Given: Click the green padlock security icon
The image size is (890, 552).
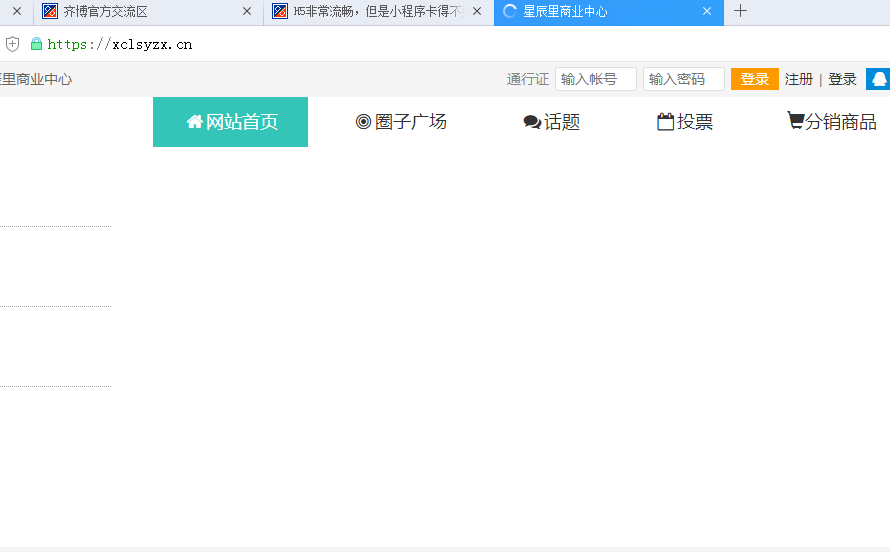Looking at the screenshot, I should coord(37,44).
